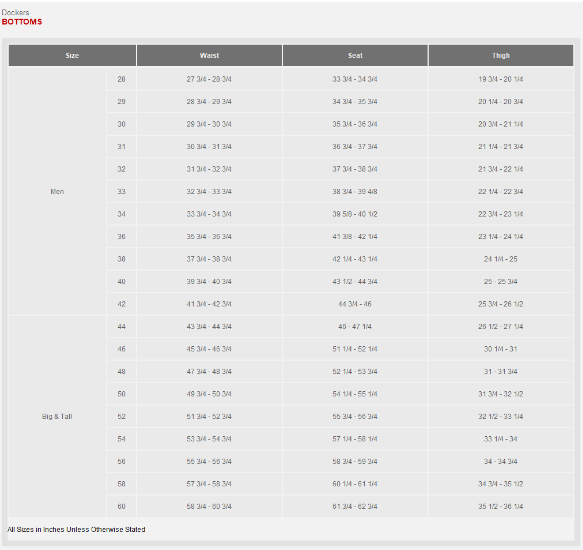The width and height of the screenshot is (583, 550).
Task: Click thigh value 35 1/2 - 36 1/4
Action: click(x=500, y=506)
